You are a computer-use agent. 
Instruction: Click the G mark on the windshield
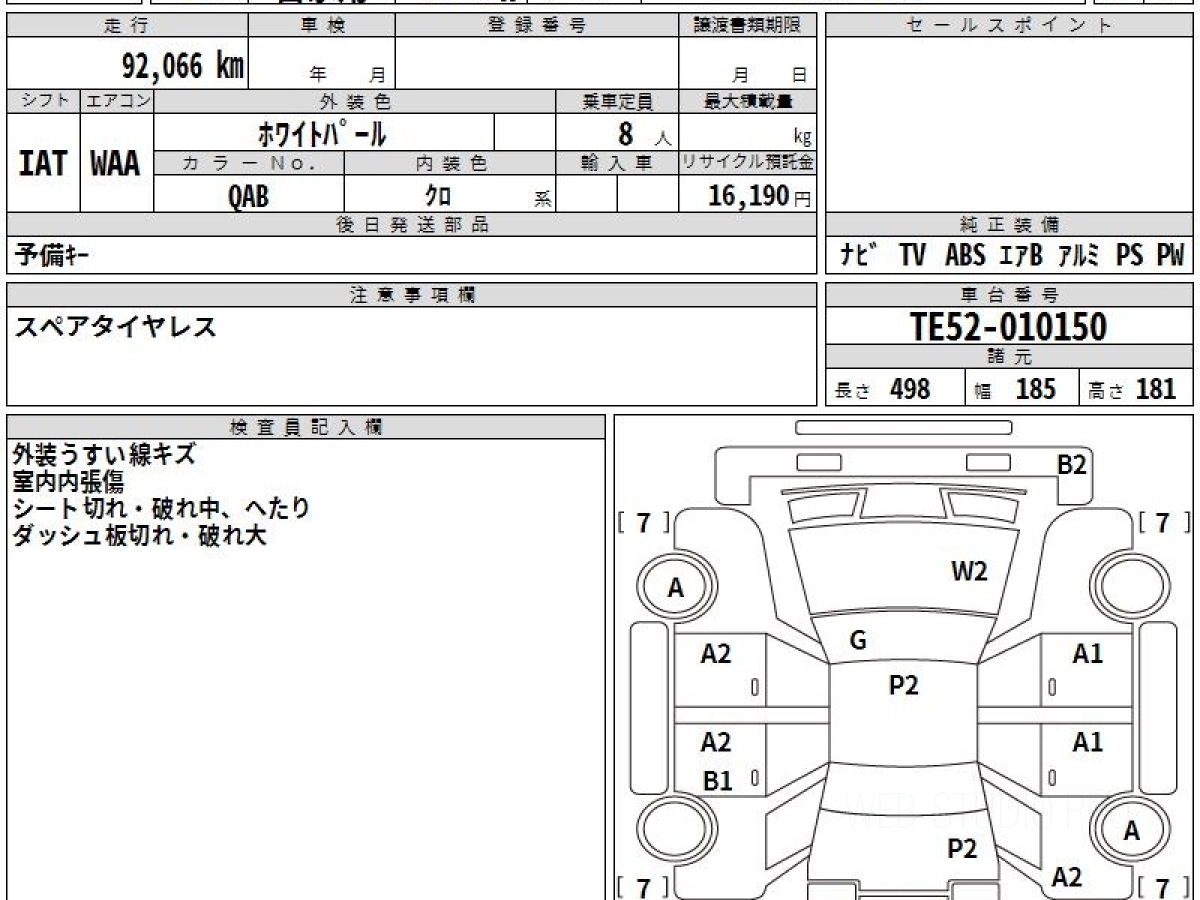(857, 641)
